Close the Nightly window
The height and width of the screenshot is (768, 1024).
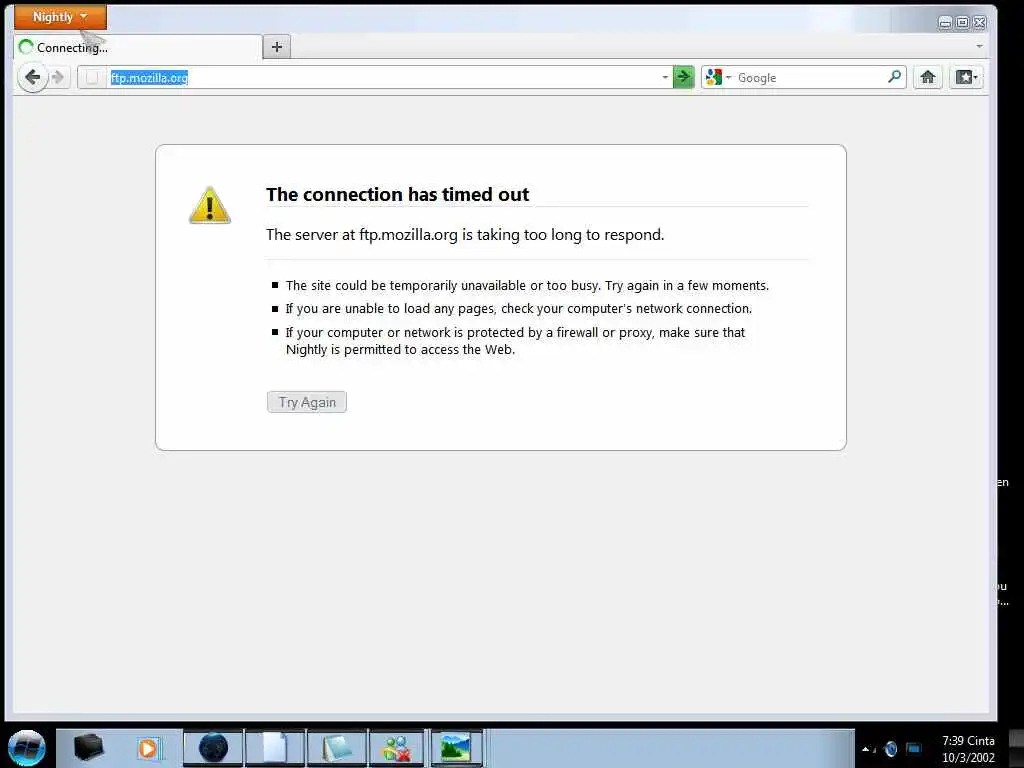(980, 23)
